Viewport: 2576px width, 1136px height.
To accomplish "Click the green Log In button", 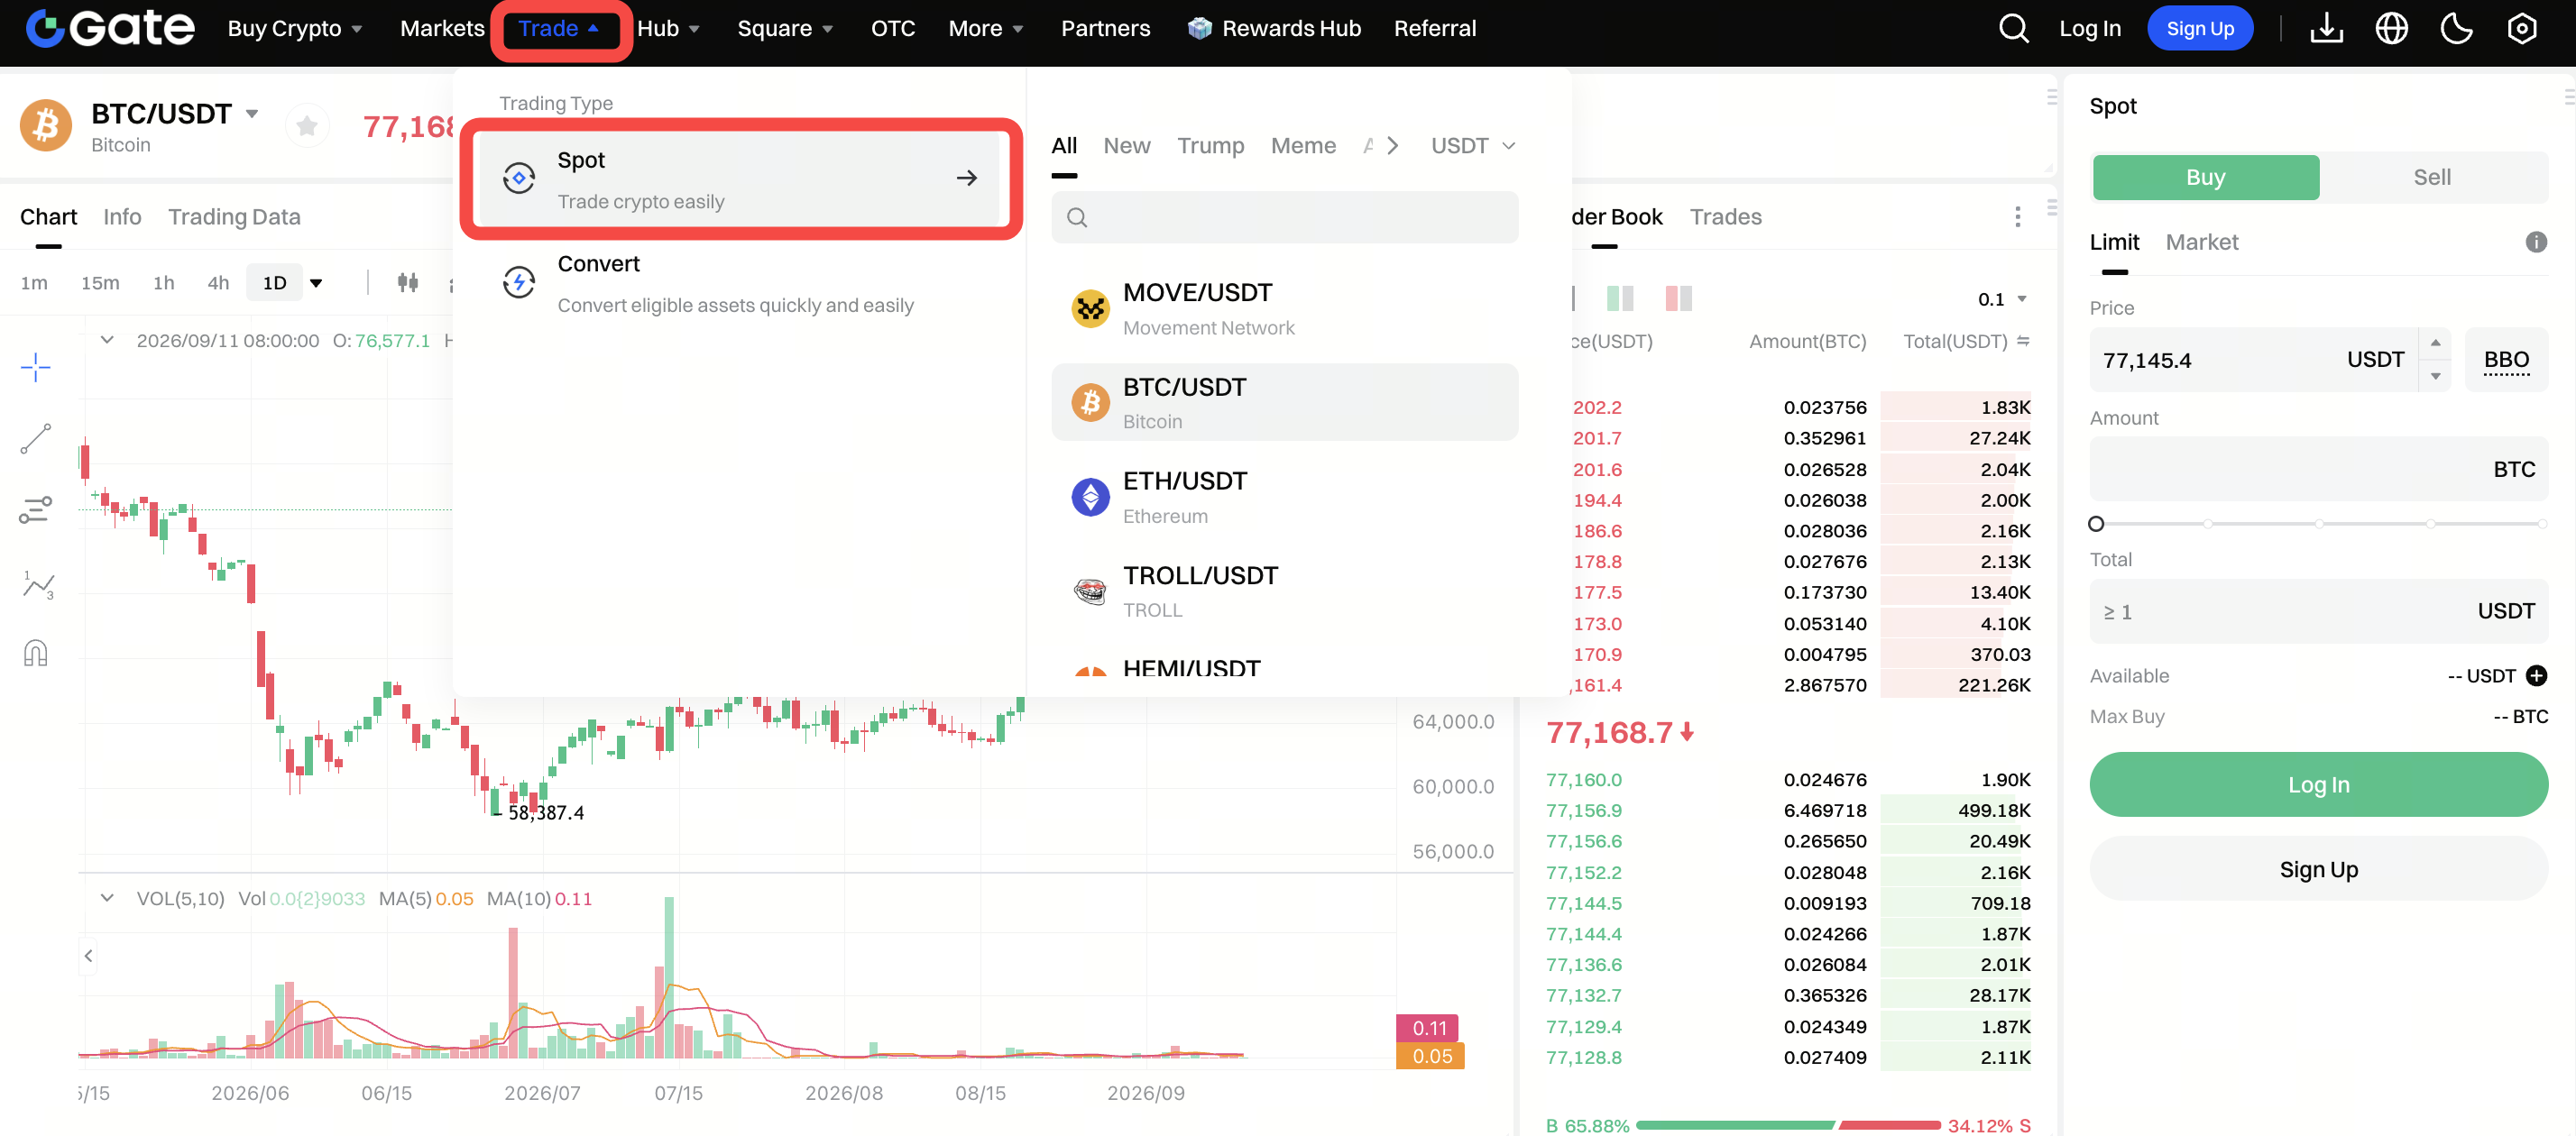I will click(x=2318, y=785).
